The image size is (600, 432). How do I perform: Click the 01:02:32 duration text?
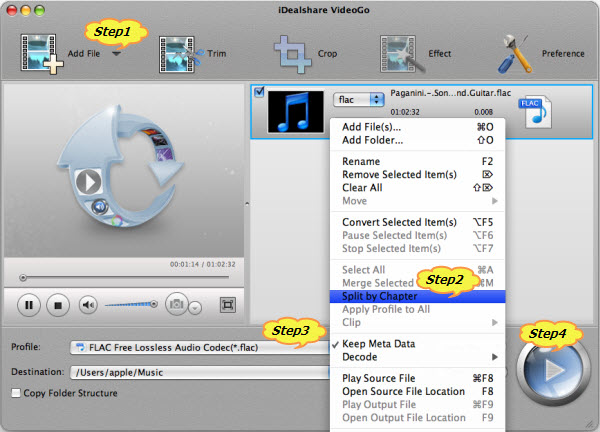pyautogui.click(x=405, y=112)
